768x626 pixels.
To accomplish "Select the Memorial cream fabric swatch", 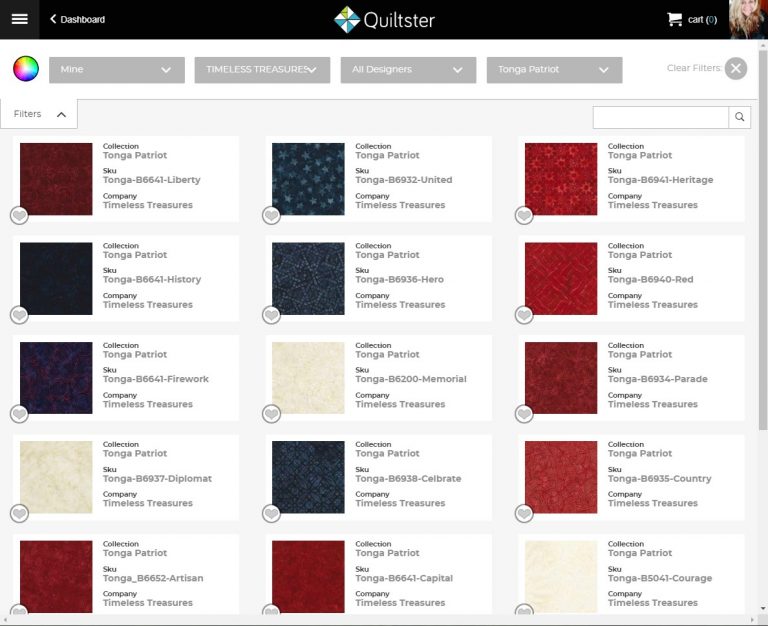I will 308,378.
